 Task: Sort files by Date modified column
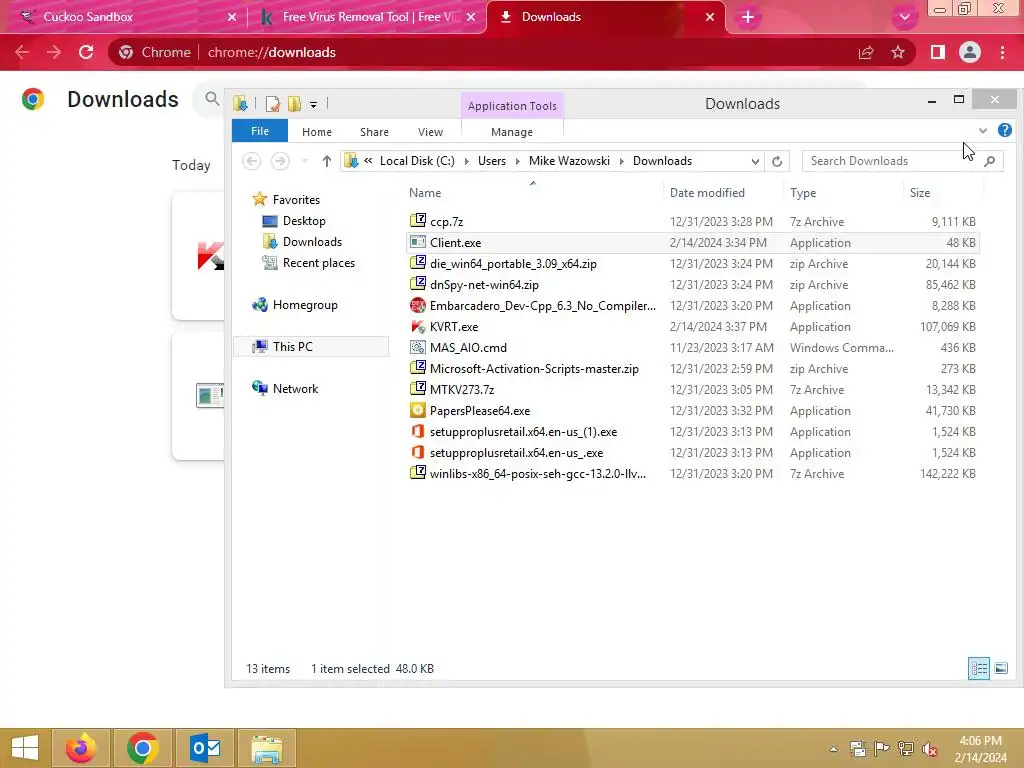[707, 193]
